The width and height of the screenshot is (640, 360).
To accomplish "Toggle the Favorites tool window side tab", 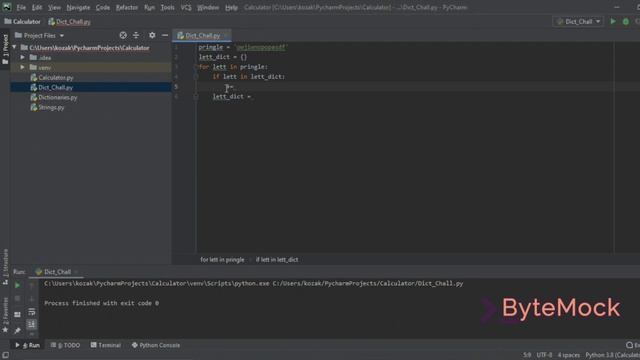I will [5, 315].
